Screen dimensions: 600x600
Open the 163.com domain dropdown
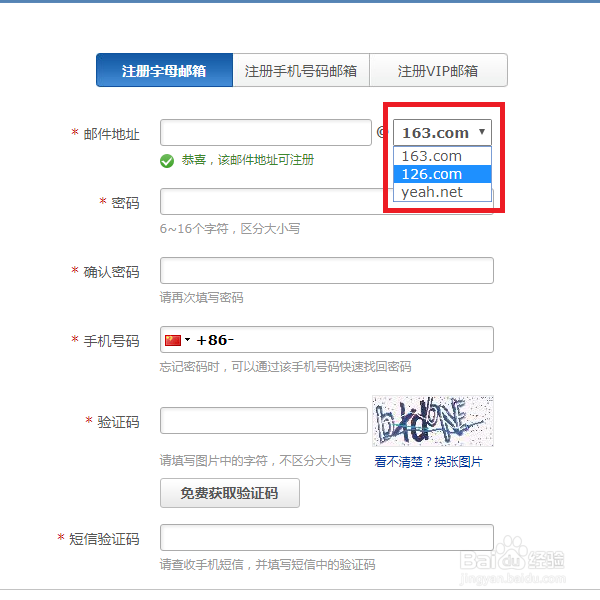point(442,132)
